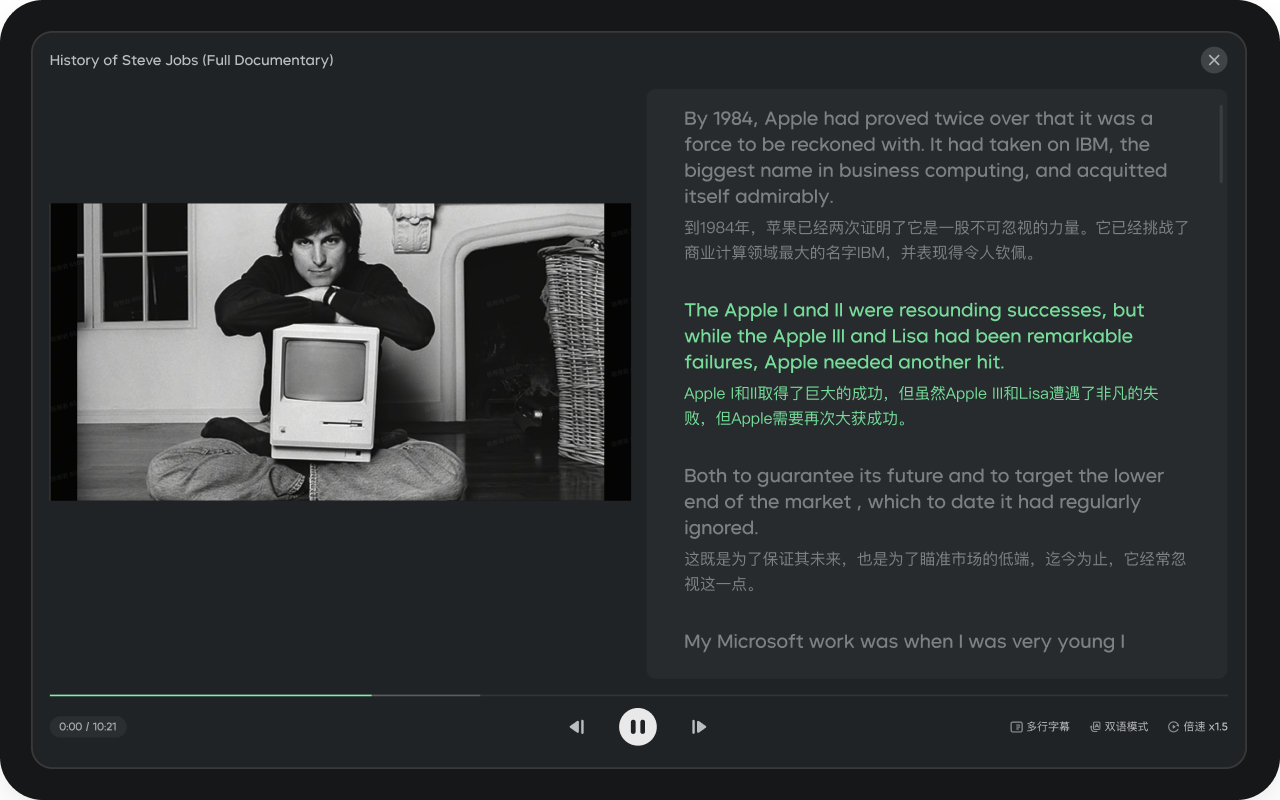Image resolution: width=1280 pixels, height=800 pixels.
Task: Toggle multi-line subtitles (多行字幕)
Action: tap(1040, 727)
